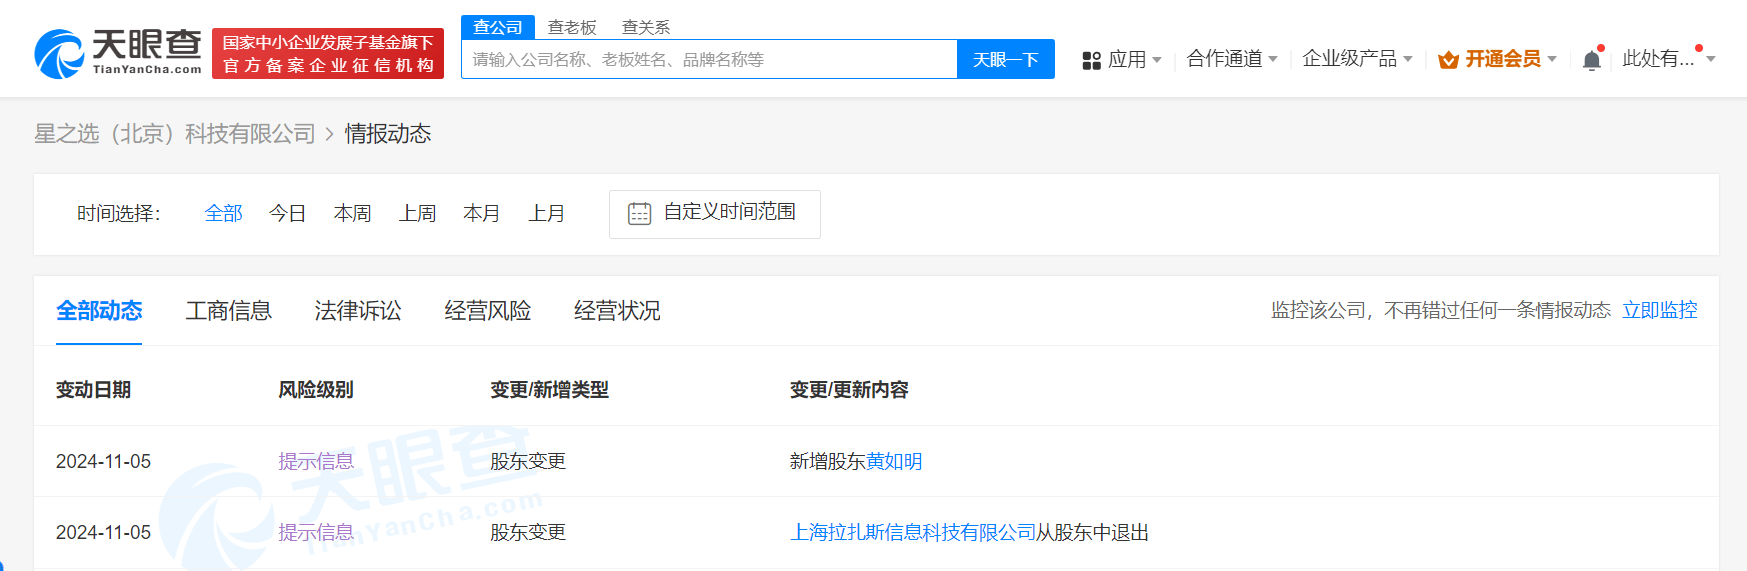1747x571 pixels.
Task: Click 股东变更 in 黄如明 row
Action: point(528,461)
